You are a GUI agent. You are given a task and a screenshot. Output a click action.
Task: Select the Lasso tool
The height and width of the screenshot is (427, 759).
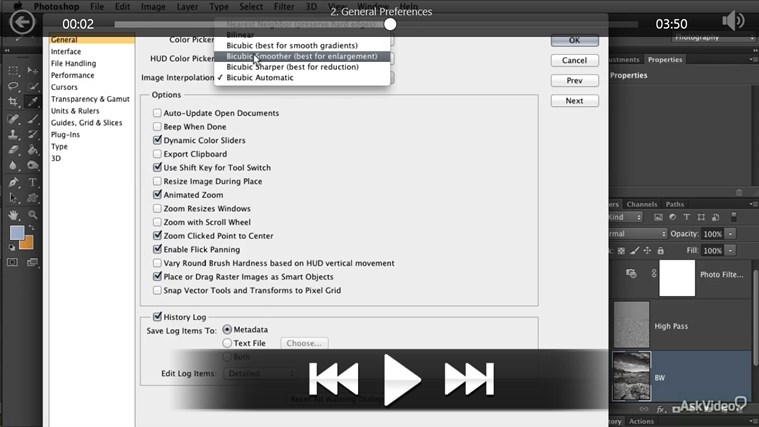pos(13,87)
